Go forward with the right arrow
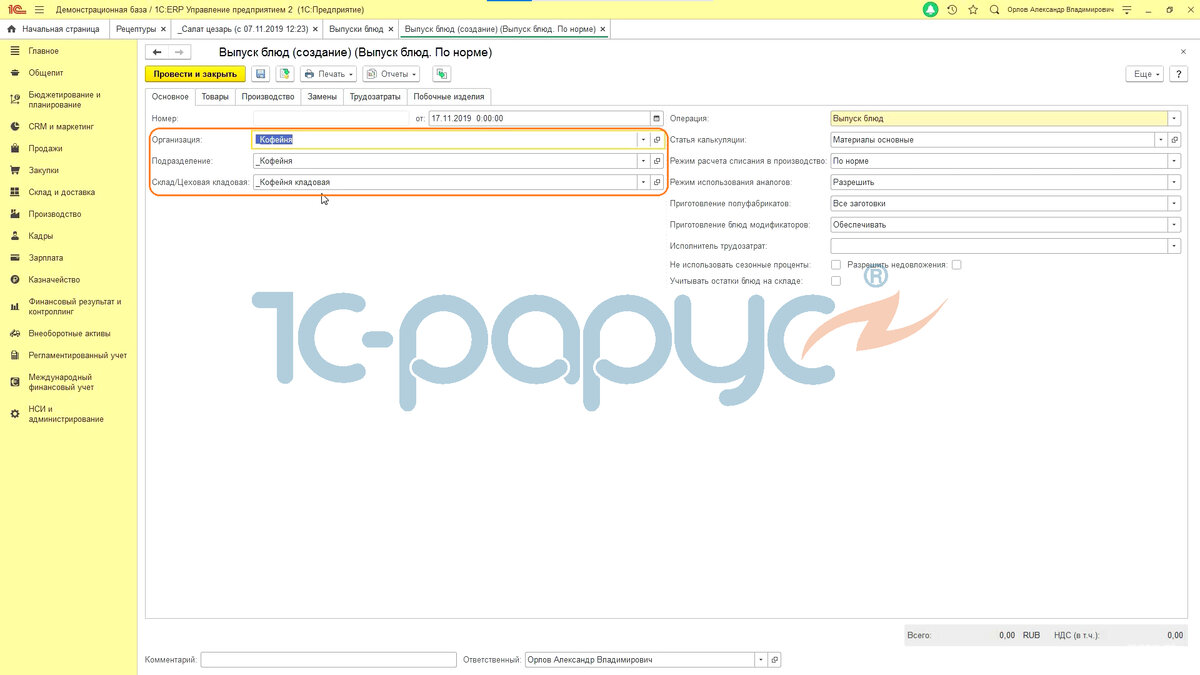This screenshot has height=675, width=1200. click(x=179, y=52)
